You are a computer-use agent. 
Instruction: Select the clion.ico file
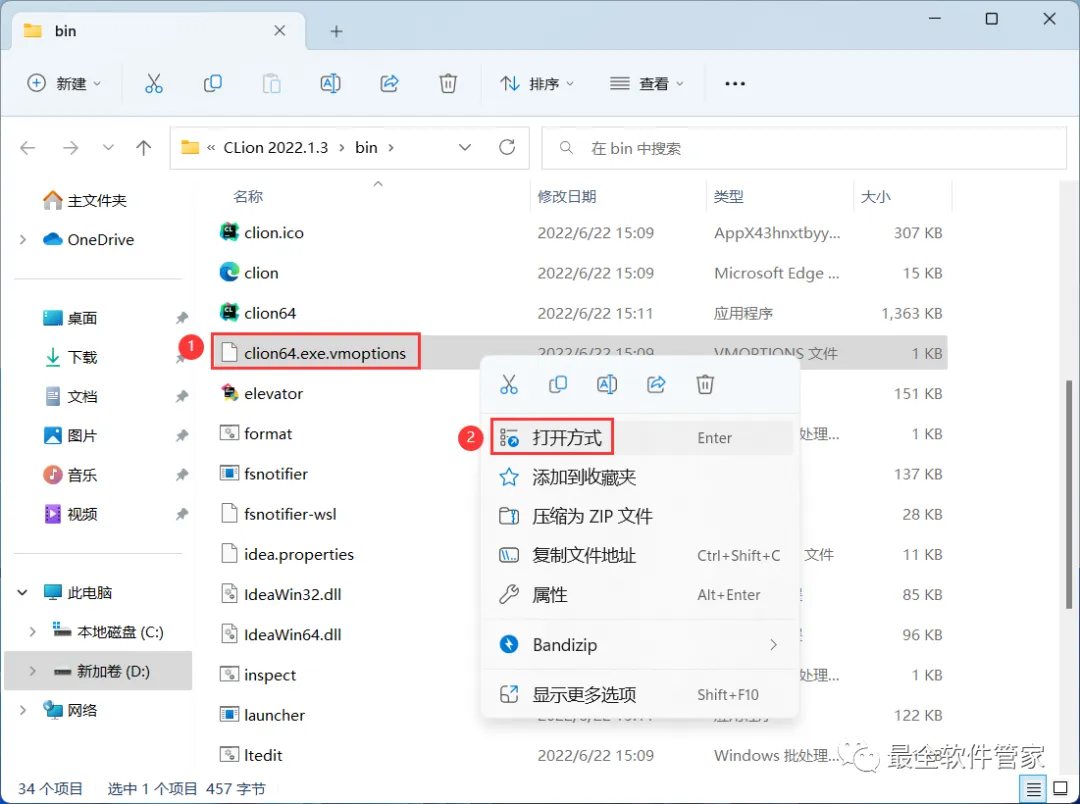[262, 233]
